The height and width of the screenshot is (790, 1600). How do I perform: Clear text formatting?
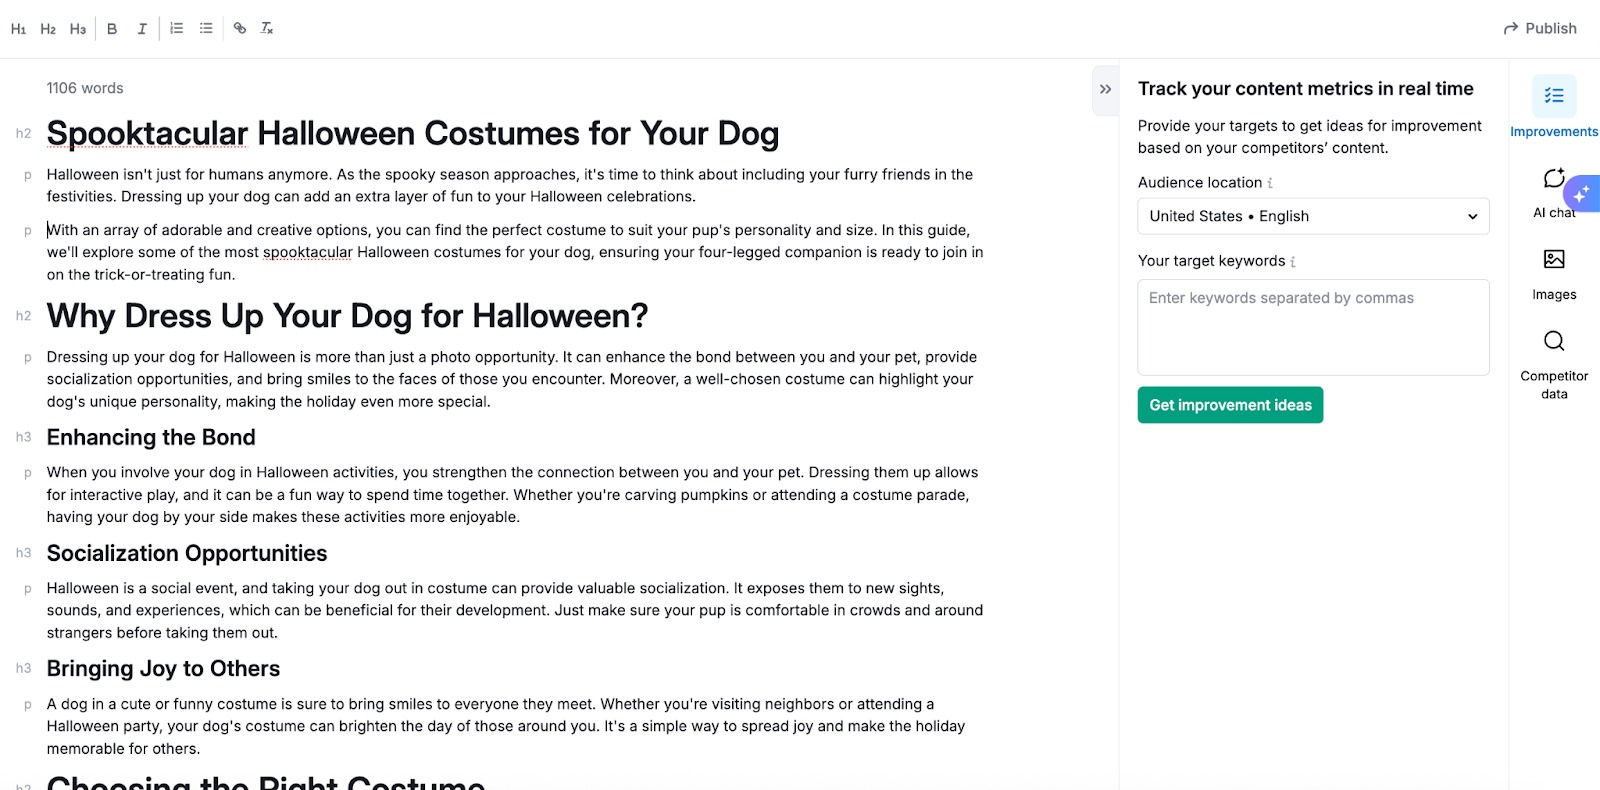coord(267,28)
